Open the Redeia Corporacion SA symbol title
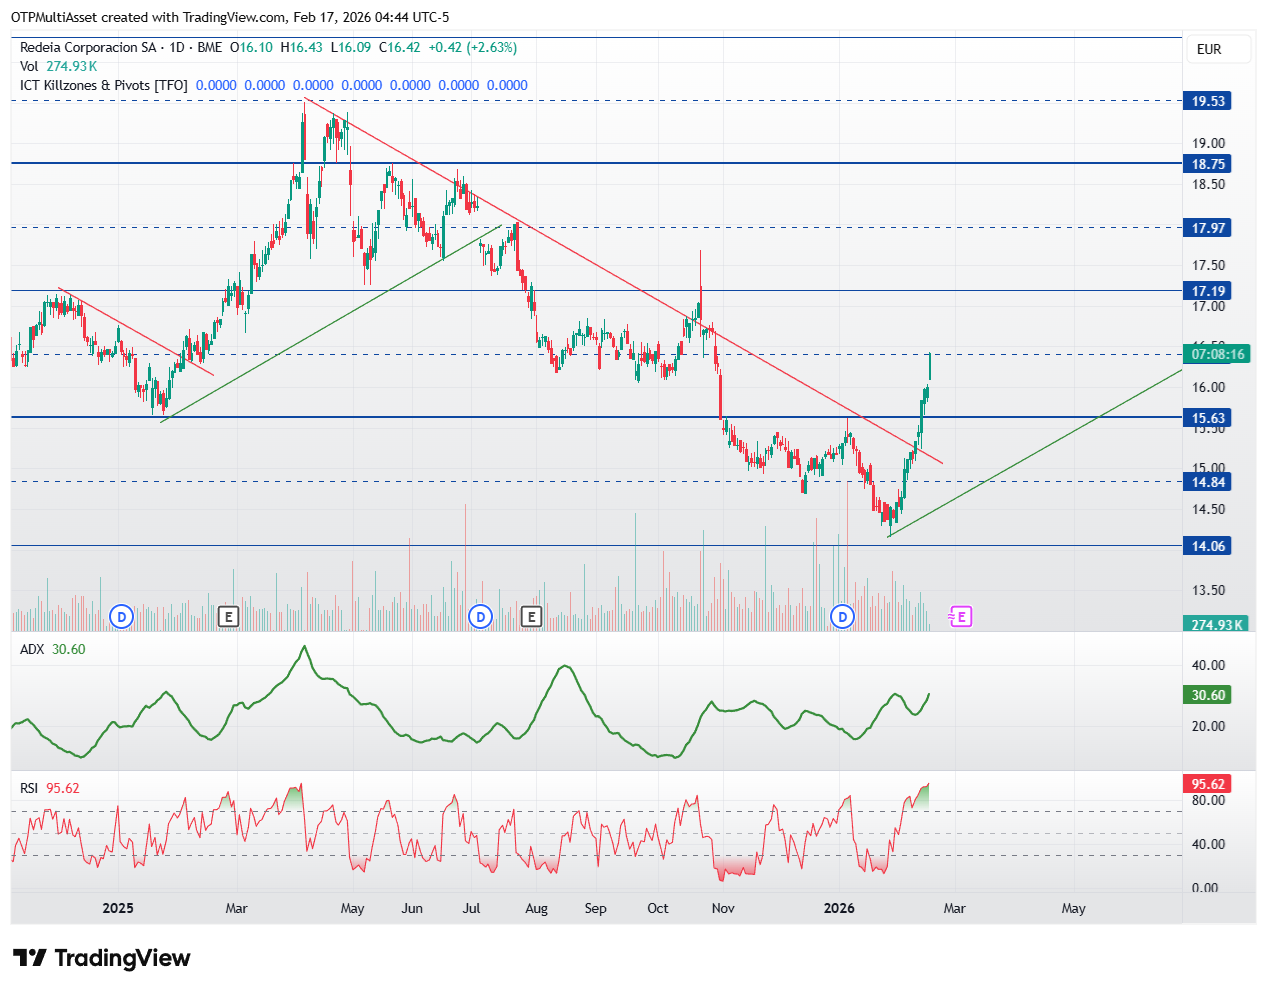This screenshot has width=1267, height=992. click(88, 47)
